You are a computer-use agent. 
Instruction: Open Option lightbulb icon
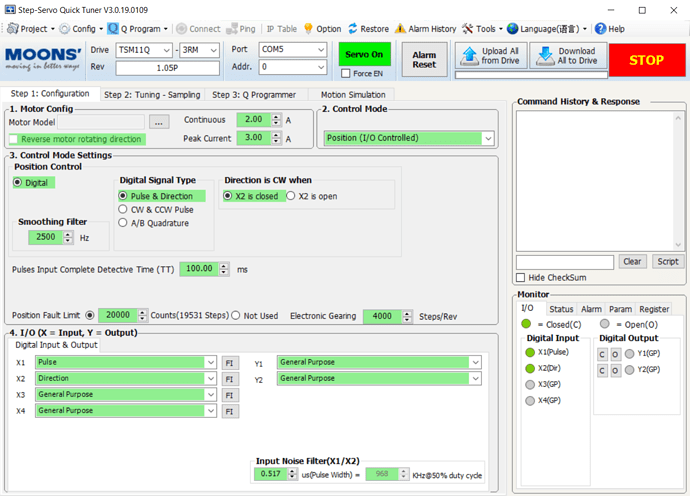[308, 29]
